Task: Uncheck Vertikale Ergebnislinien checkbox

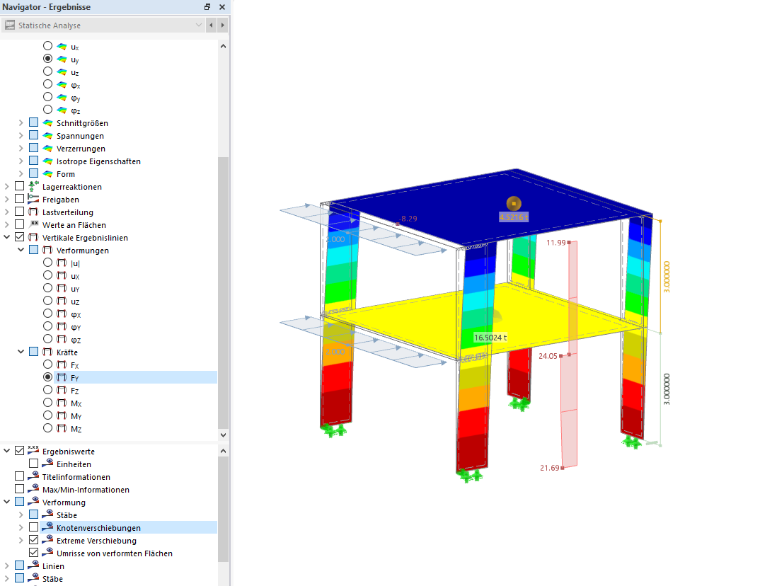Action: click(x=19, y=237)
